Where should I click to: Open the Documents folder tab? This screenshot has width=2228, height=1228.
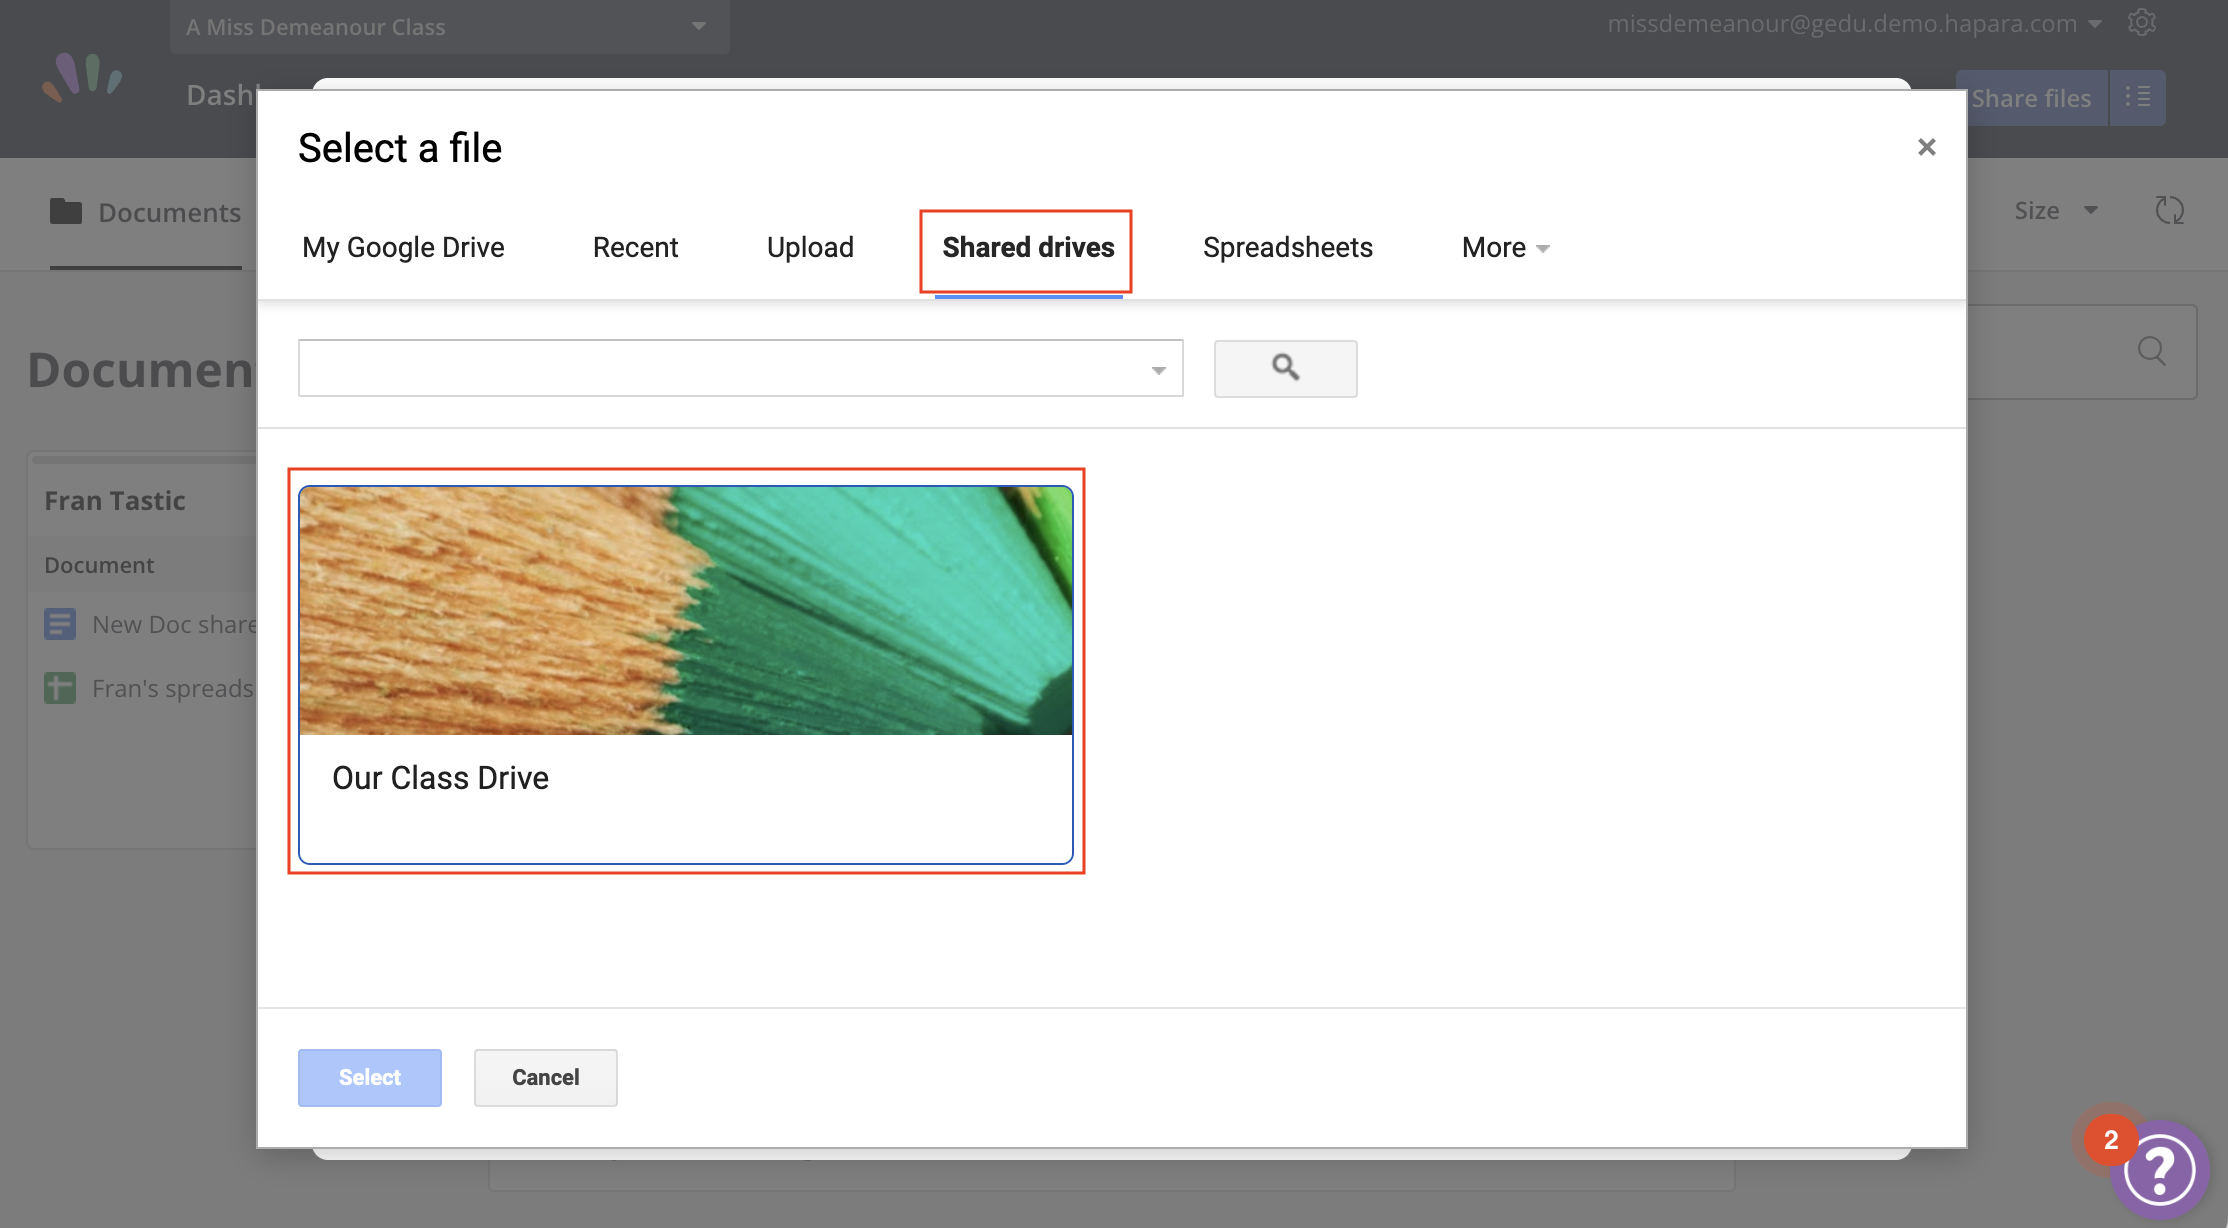click(146, 212)
